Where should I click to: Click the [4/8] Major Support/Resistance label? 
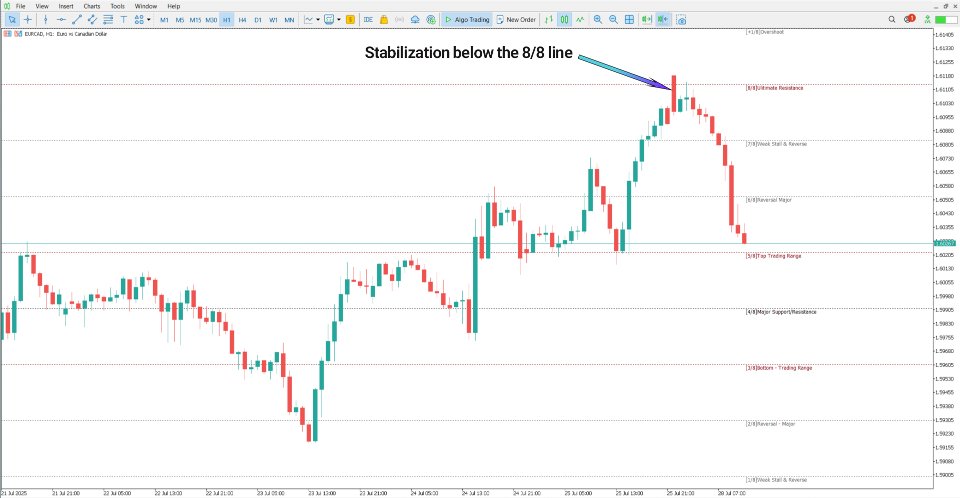[x=781, y=312]
